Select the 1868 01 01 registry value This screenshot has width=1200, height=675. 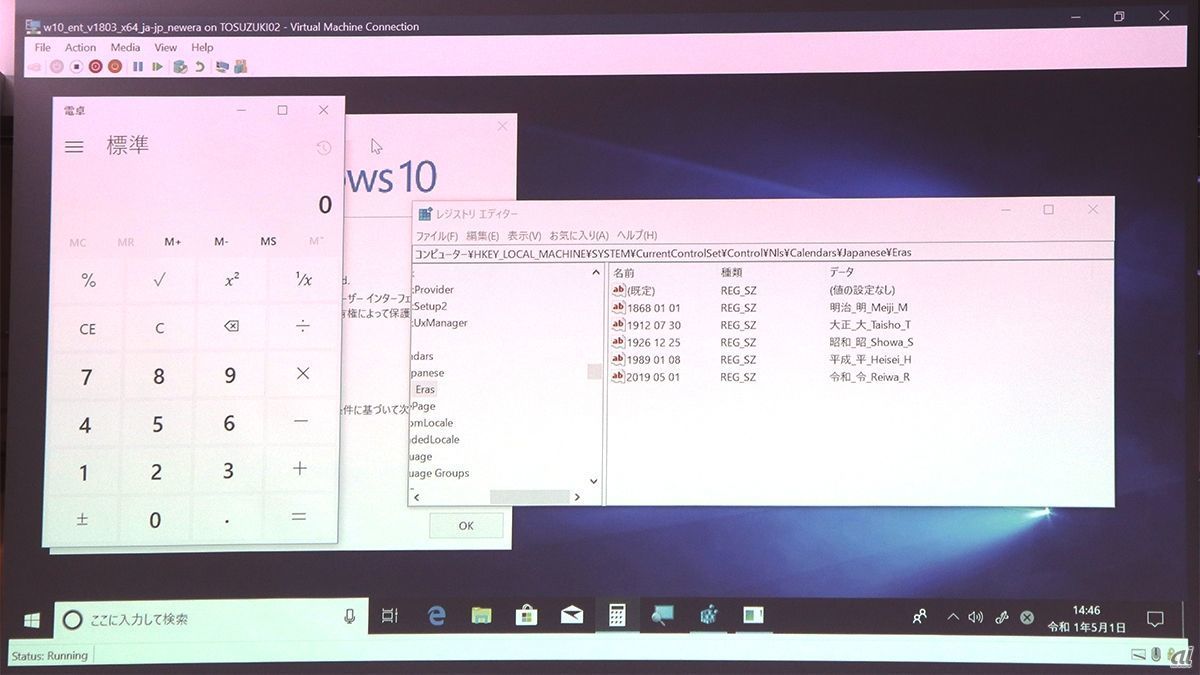647,307
